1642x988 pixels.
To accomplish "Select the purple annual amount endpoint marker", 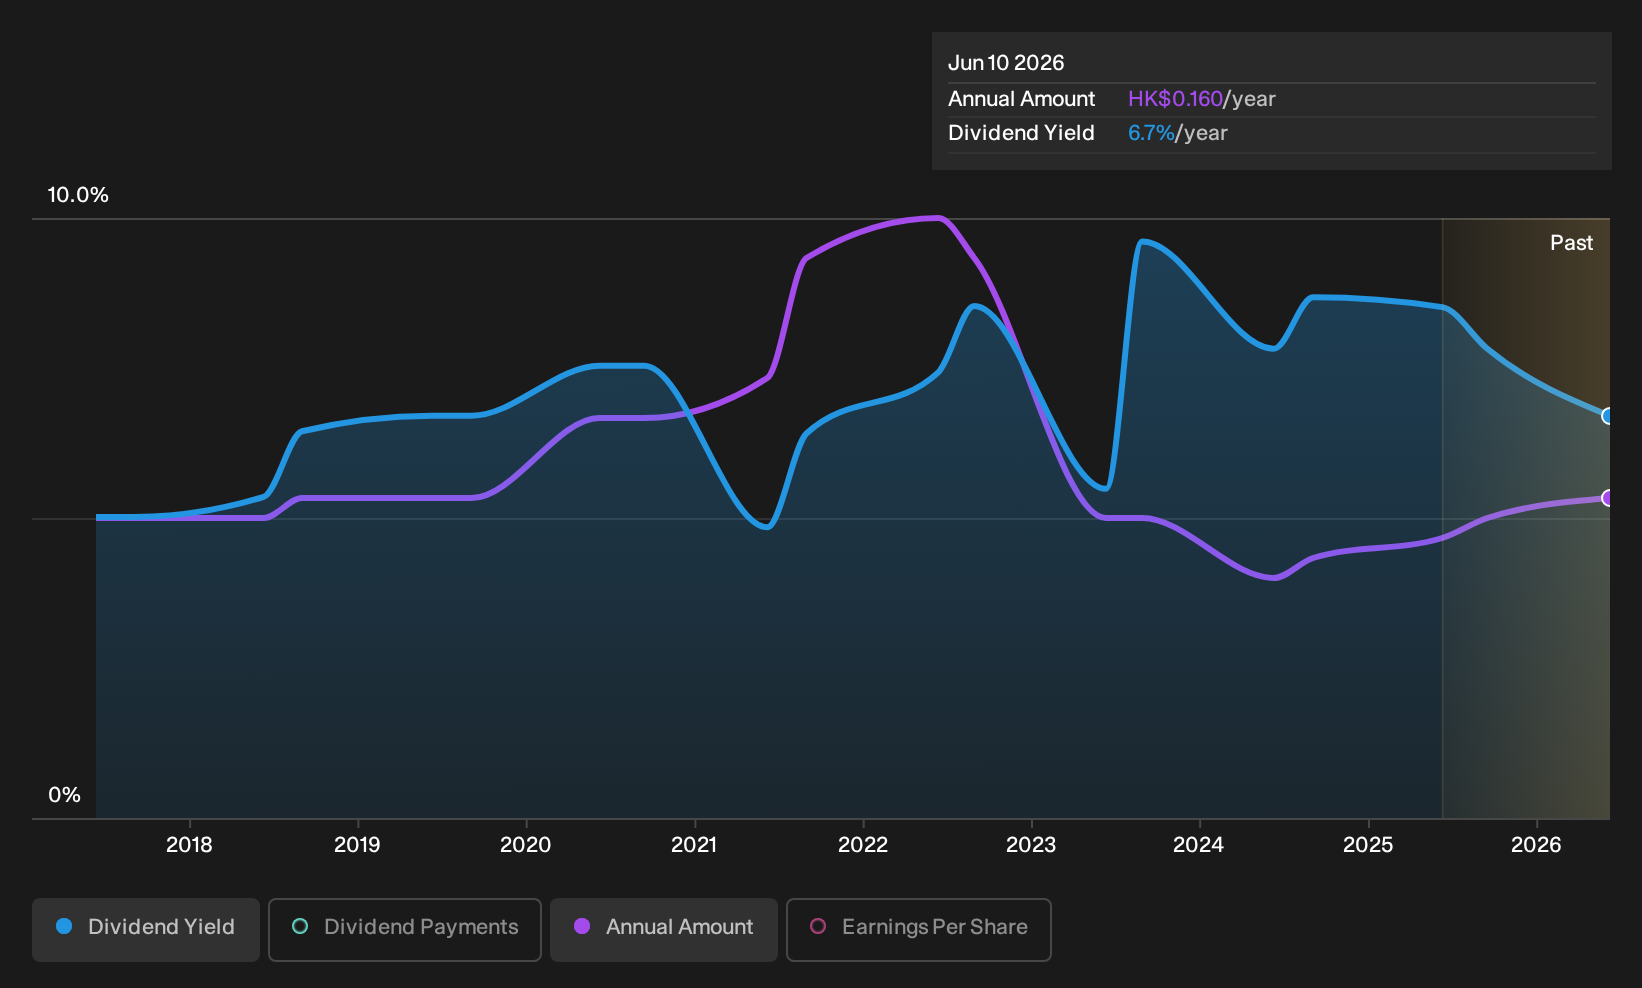I will (1607, 498).
